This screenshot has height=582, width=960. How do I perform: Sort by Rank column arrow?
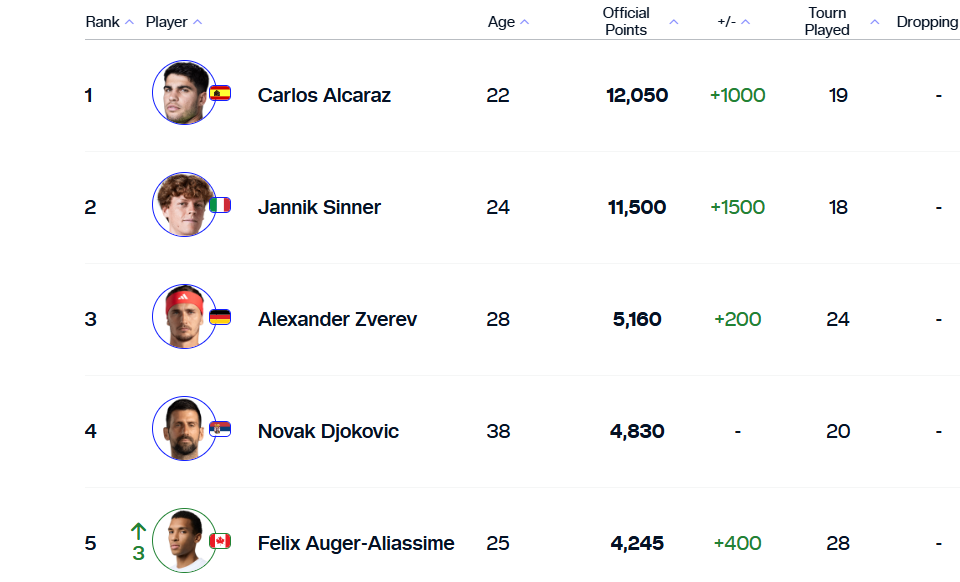coord(129,22)
